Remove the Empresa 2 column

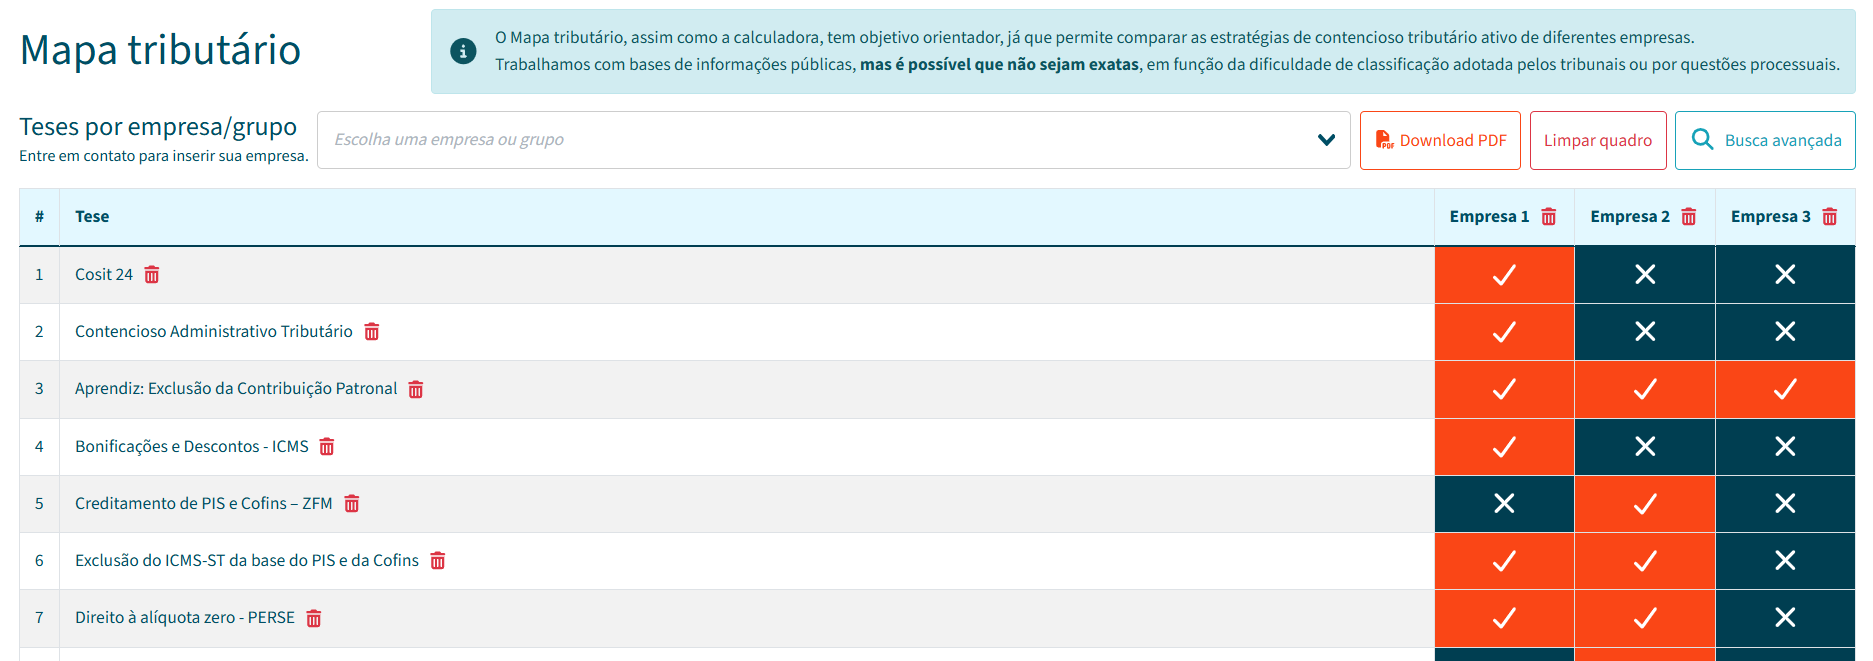coord(1689,217)
